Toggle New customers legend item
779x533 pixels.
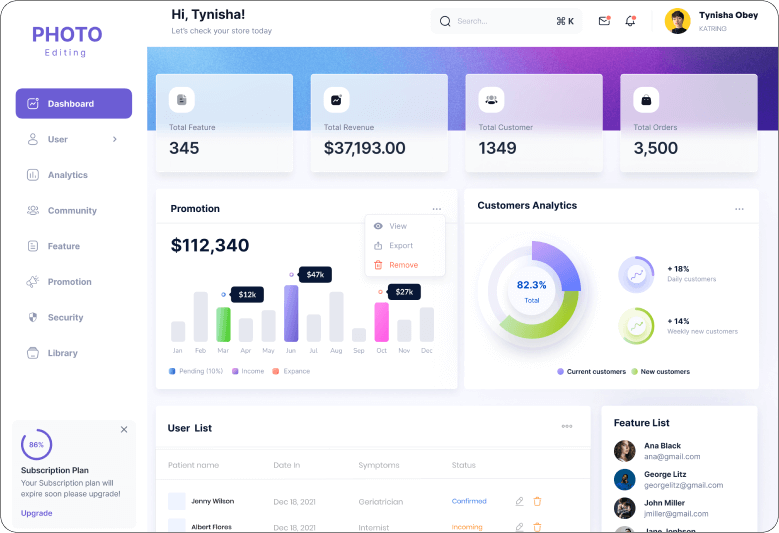pos(660,372)
